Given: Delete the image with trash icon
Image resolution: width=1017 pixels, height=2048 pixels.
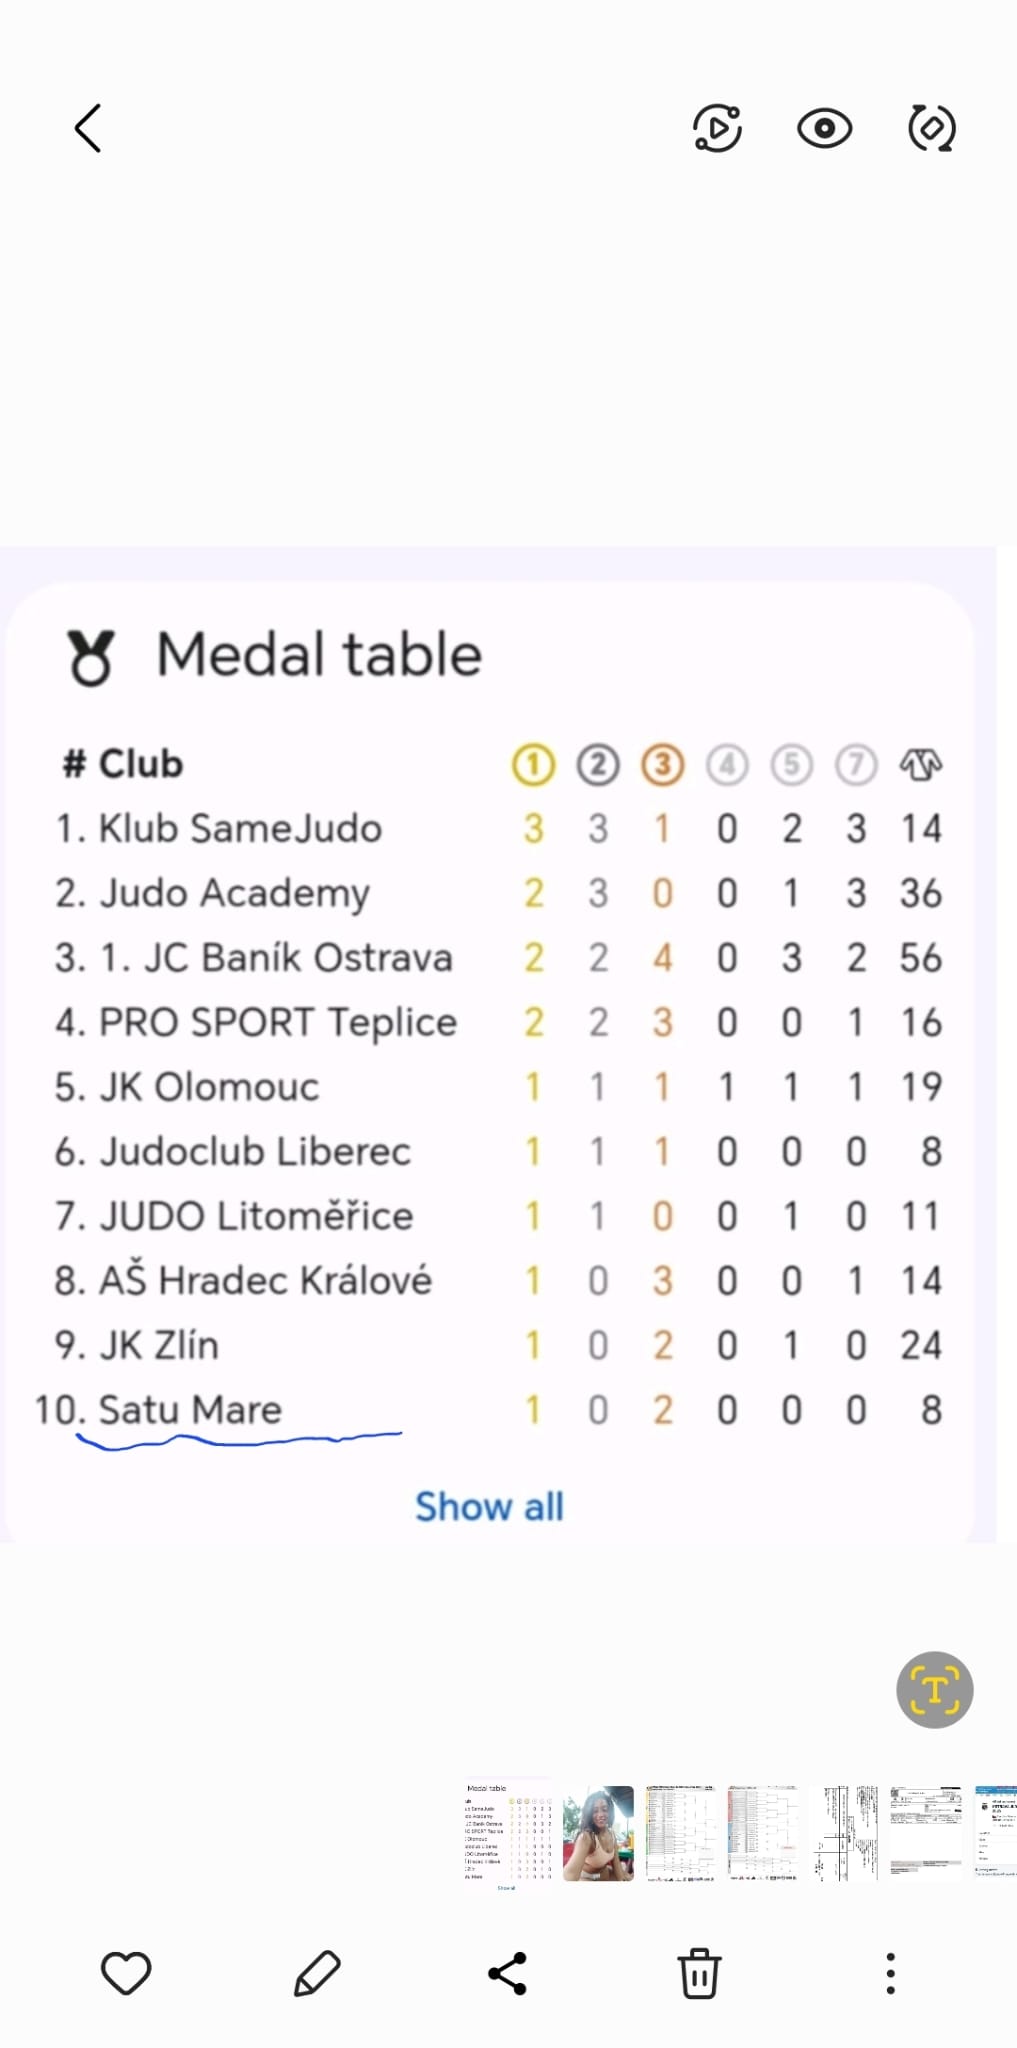Looking at the screenshot, I should 699,1973.
